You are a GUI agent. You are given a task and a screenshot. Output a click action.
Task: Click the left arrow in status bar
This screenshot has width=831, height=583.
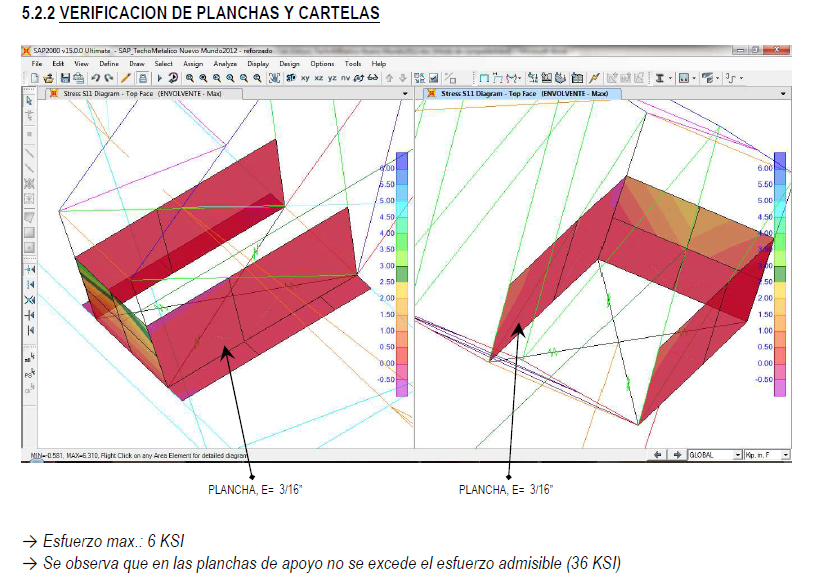(658, 454)
